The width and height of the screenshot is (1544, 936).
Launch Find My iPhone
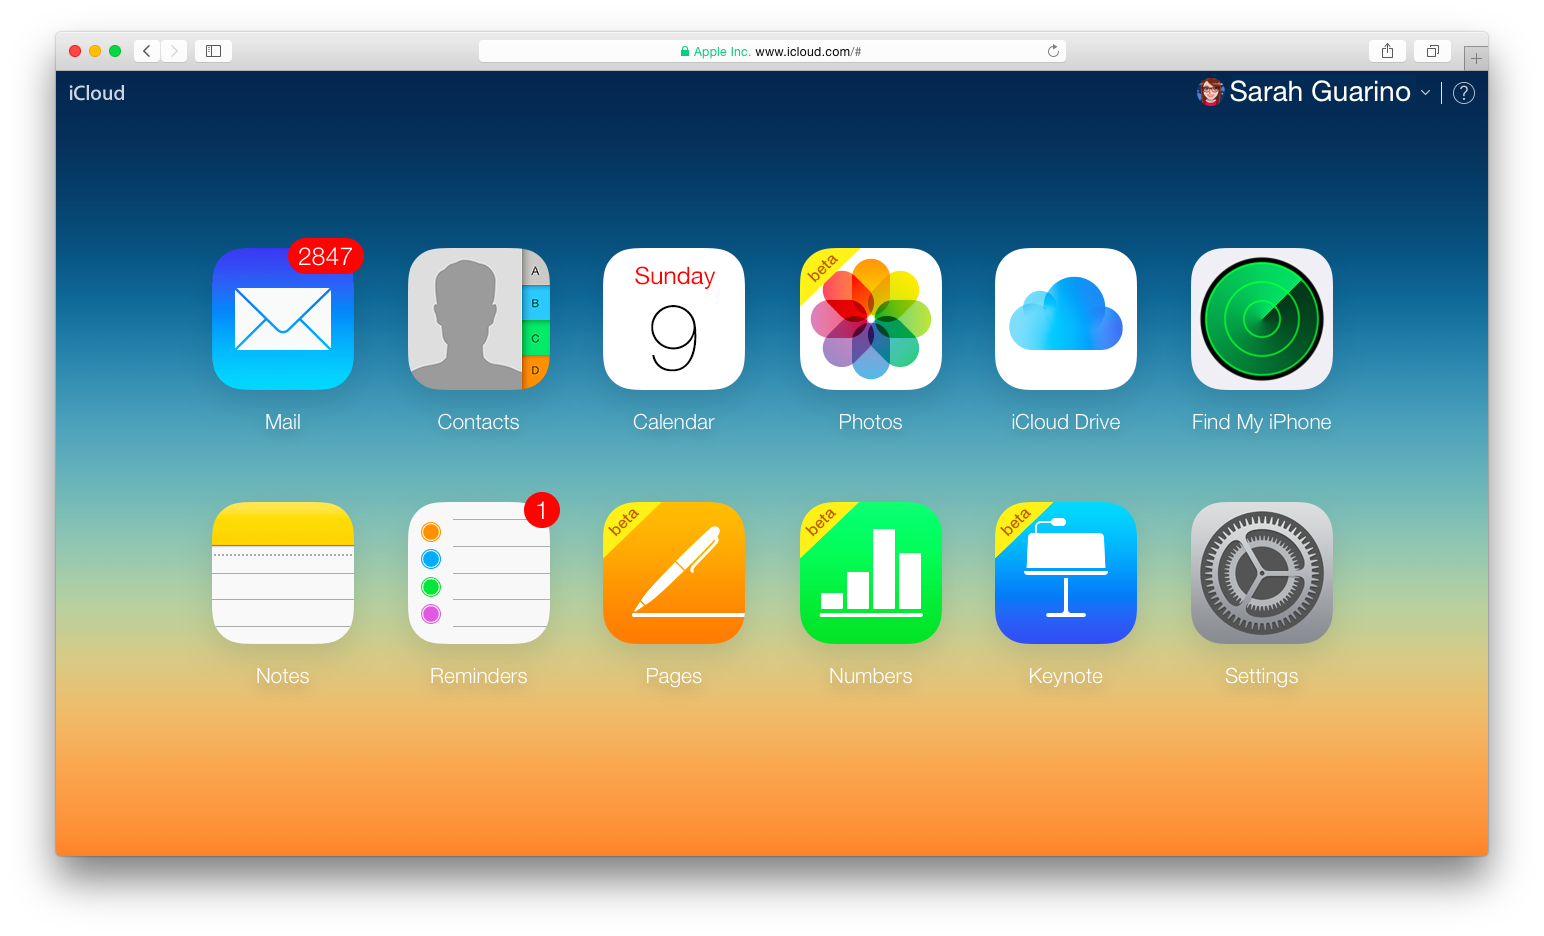pos(1261,320)
